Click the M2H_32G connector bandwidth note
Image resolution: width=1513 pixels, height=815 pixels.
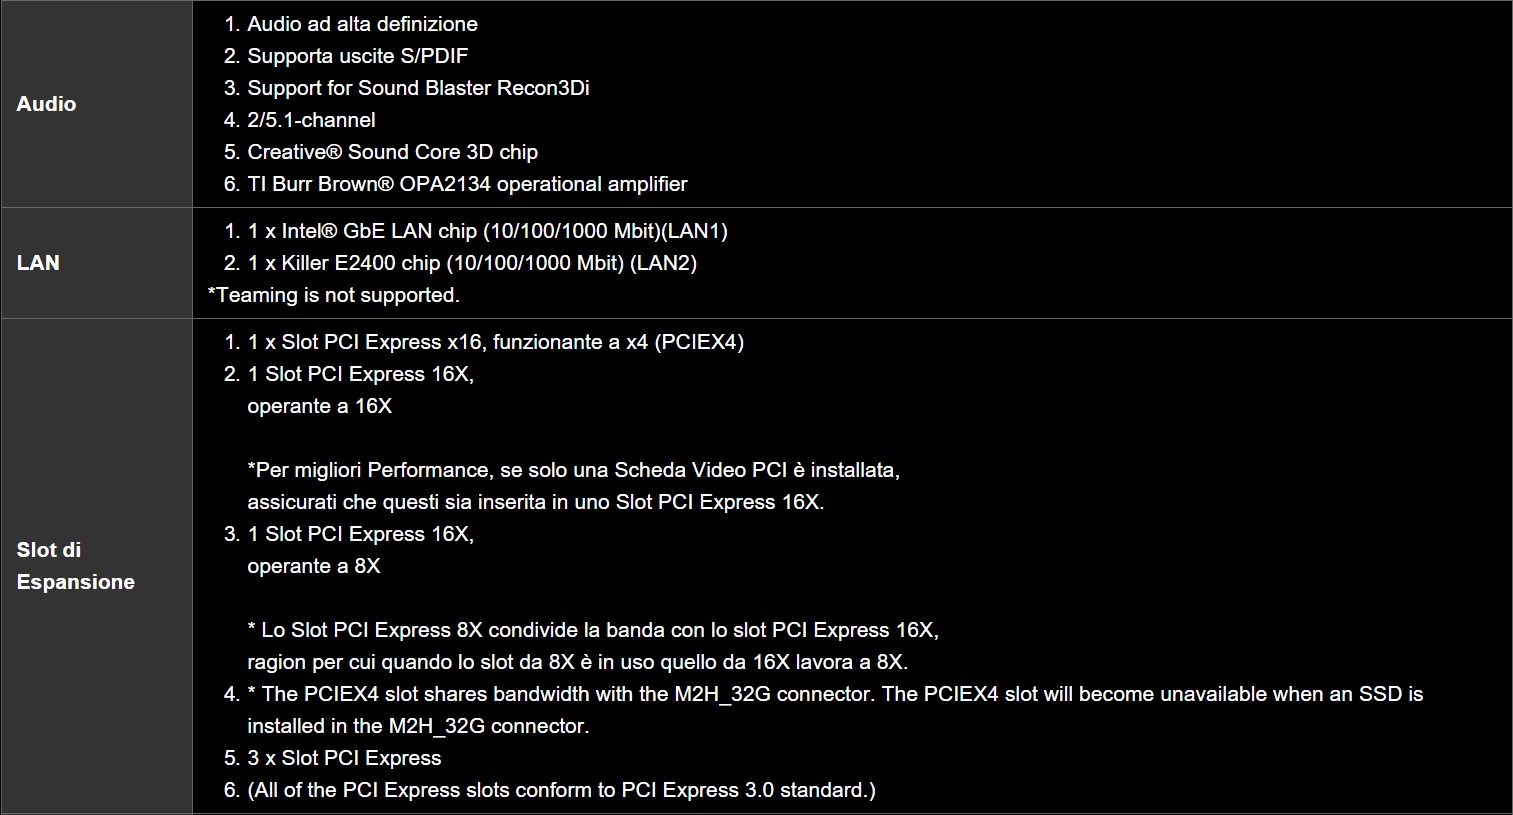834,694
